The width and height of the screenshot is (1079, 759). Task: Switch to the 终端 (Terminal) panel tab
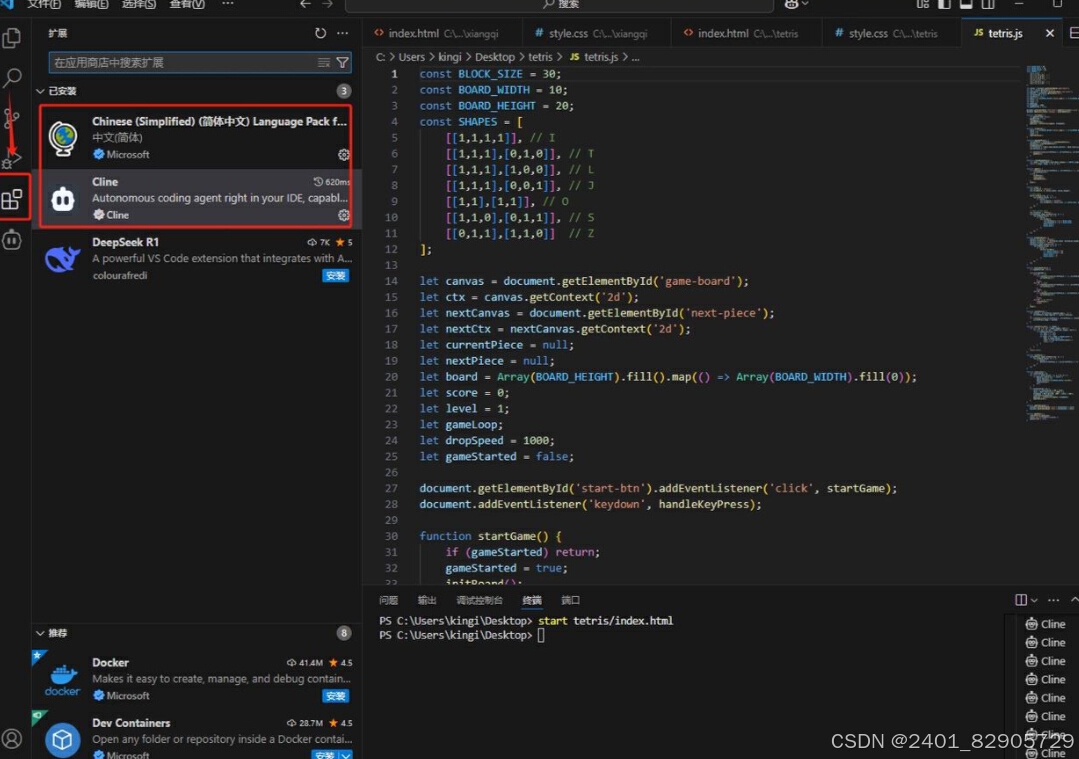coord(531,600)
